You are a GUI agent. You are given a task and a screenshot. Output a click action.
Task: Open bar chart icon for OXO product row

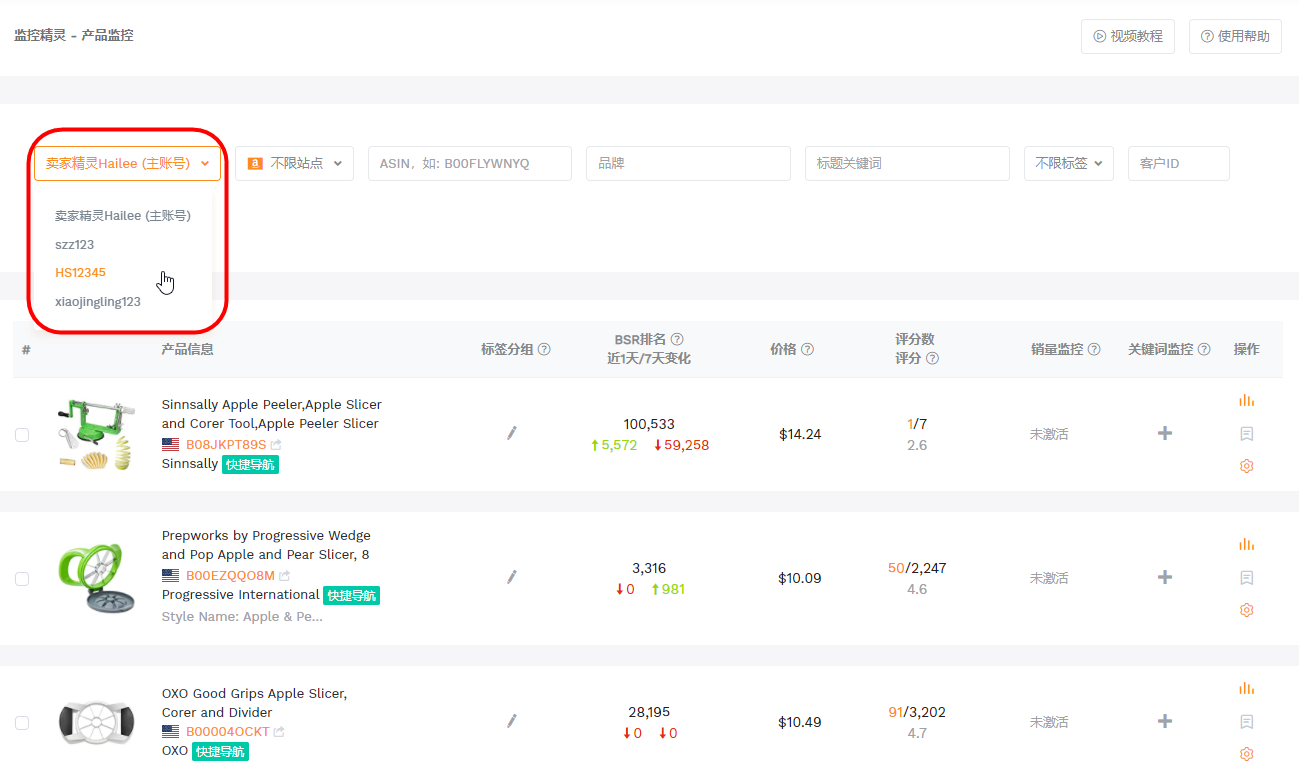point(1246,688)
